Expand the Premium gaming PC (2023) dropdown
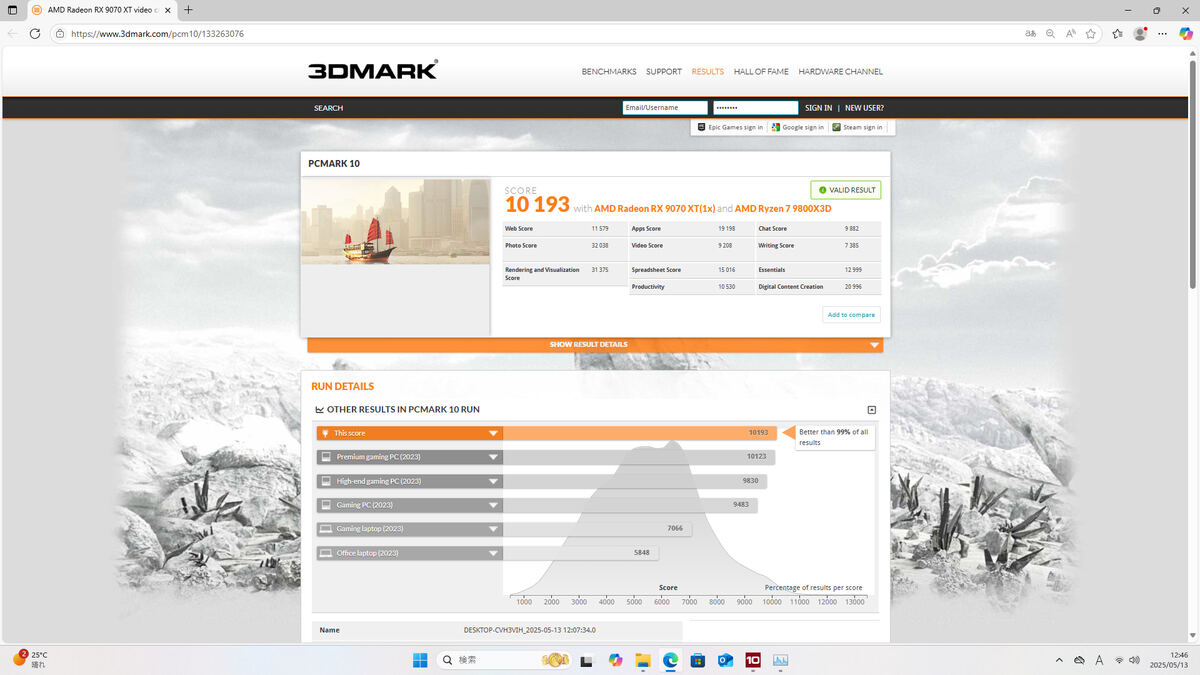This screenshot has width=1200, height=675. (493, 457)
